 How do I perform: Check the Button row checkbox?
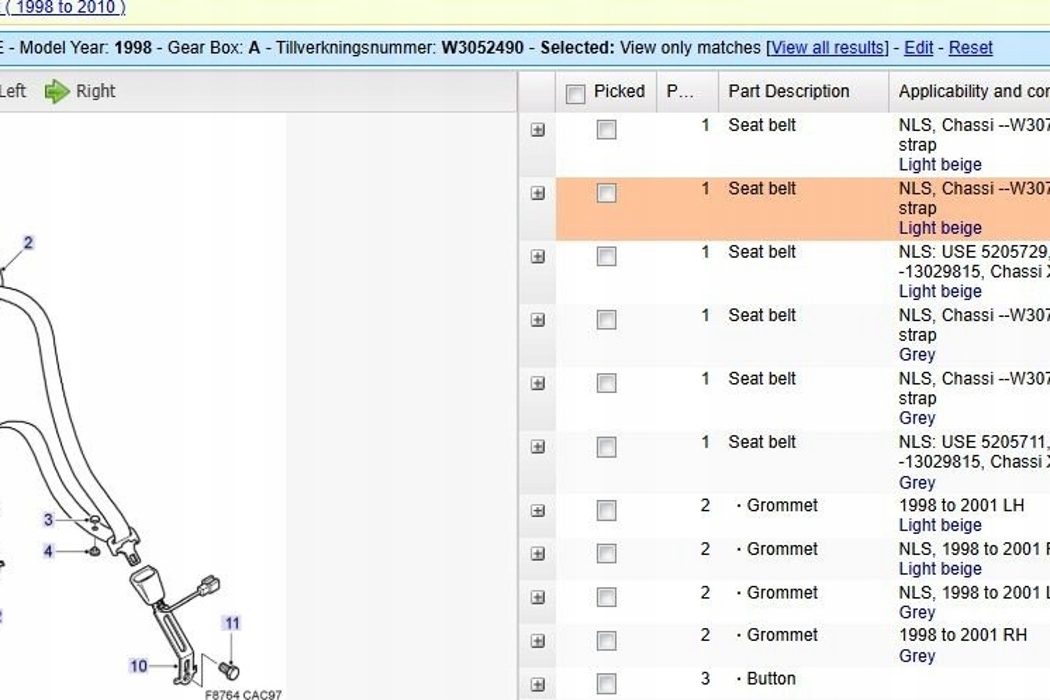tap(607, 684)
